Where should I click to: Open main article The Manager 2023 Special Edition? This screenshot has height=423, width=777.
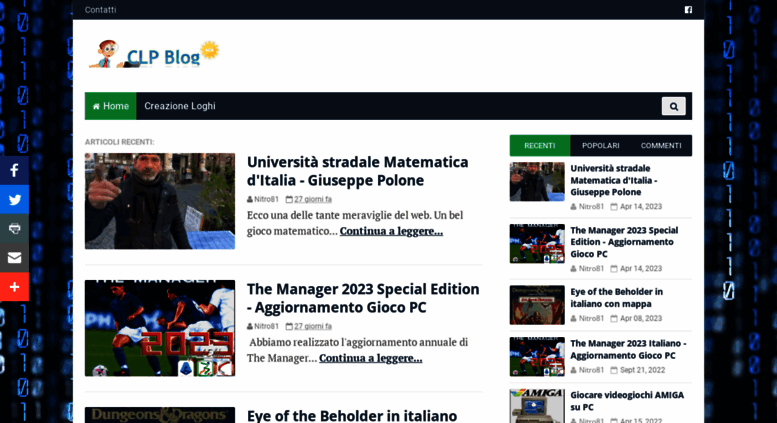click(363, 298)
